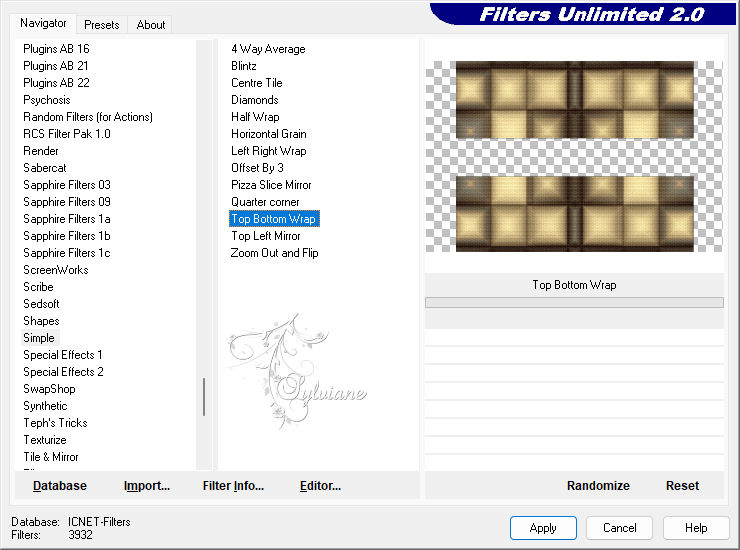Select the Sabercat filter group

(x=45, y=168)
